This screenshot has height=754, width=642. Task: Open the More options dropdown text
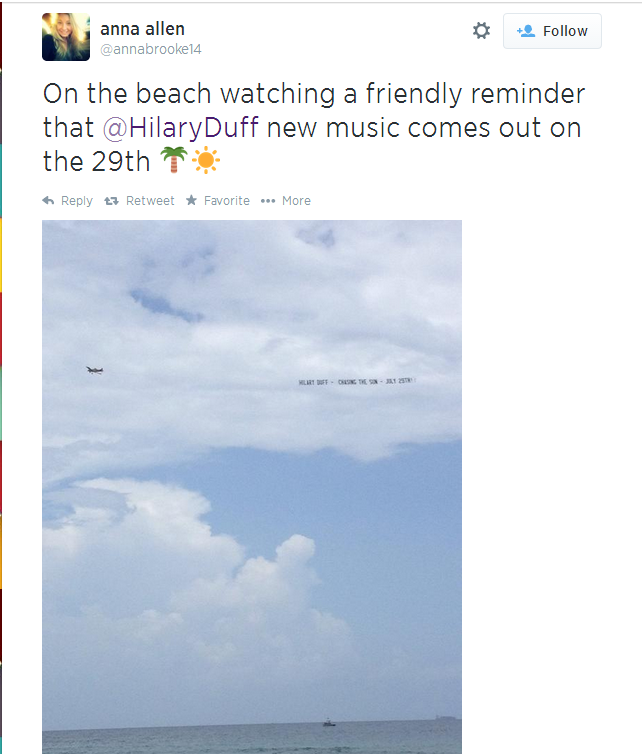296,201
